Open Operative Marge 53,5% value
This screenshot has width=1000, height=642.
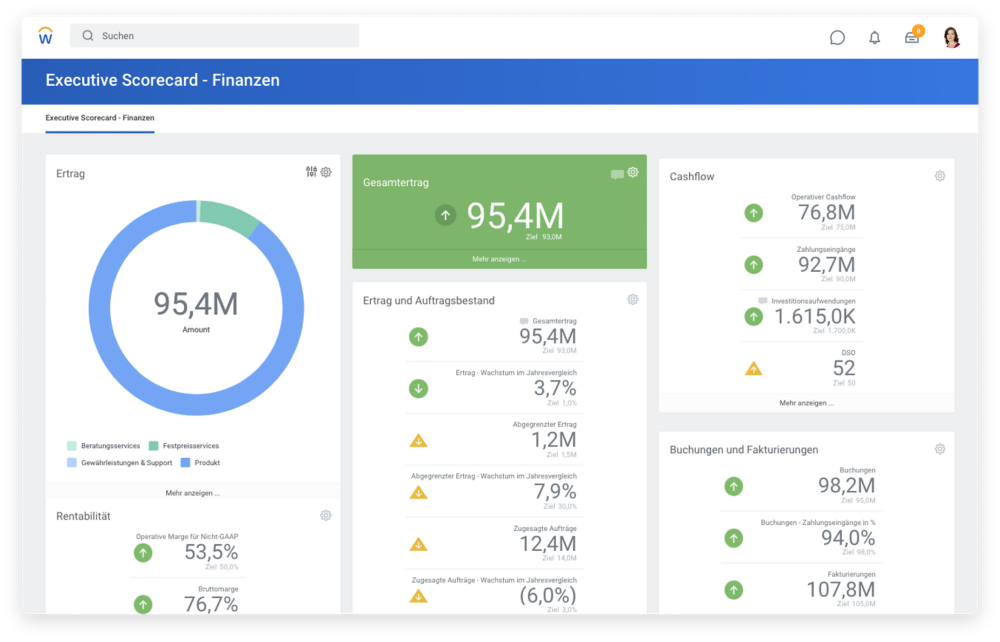tap(211, 552)
